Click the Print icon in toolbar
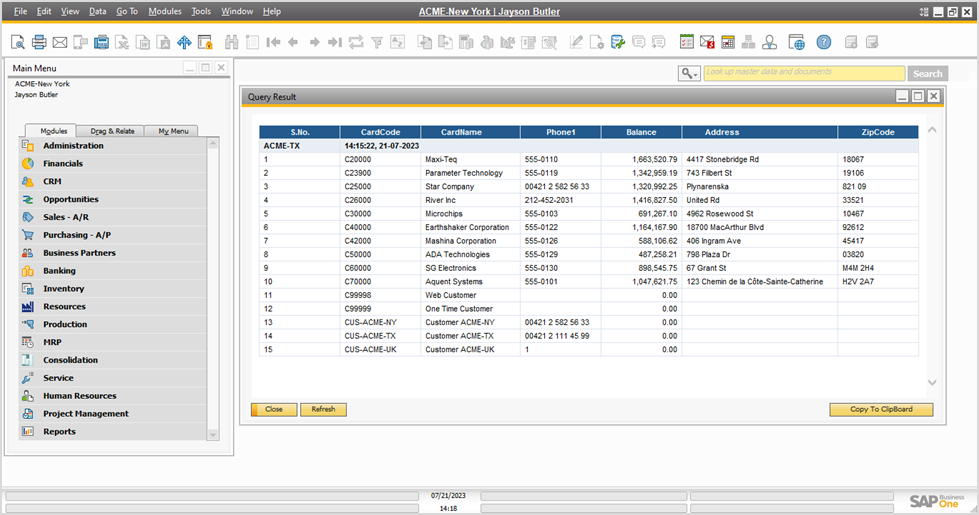 click(39, 42)
